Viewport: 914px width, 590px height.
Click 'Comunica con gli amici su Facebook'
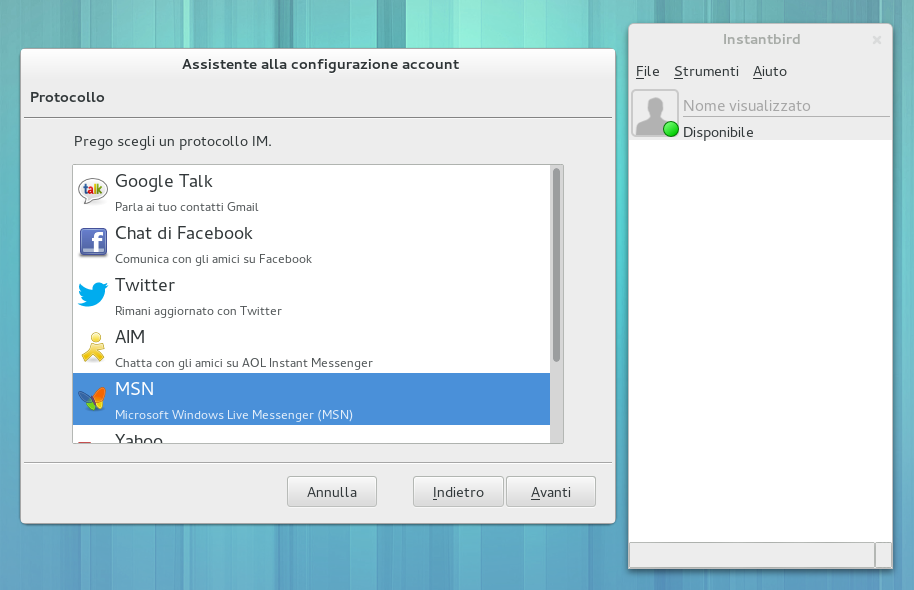[x=213, y=259]
